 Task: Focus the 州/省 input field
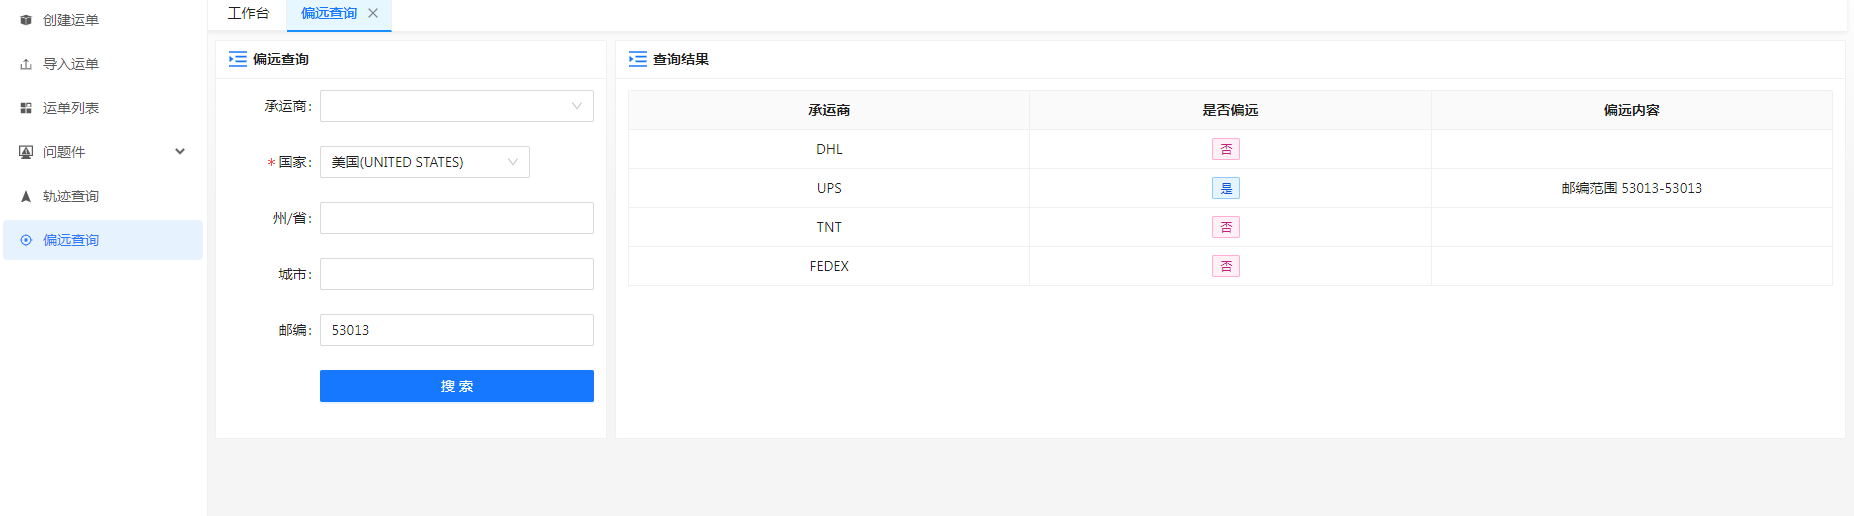pyautogui.click(x=456, y=218)
